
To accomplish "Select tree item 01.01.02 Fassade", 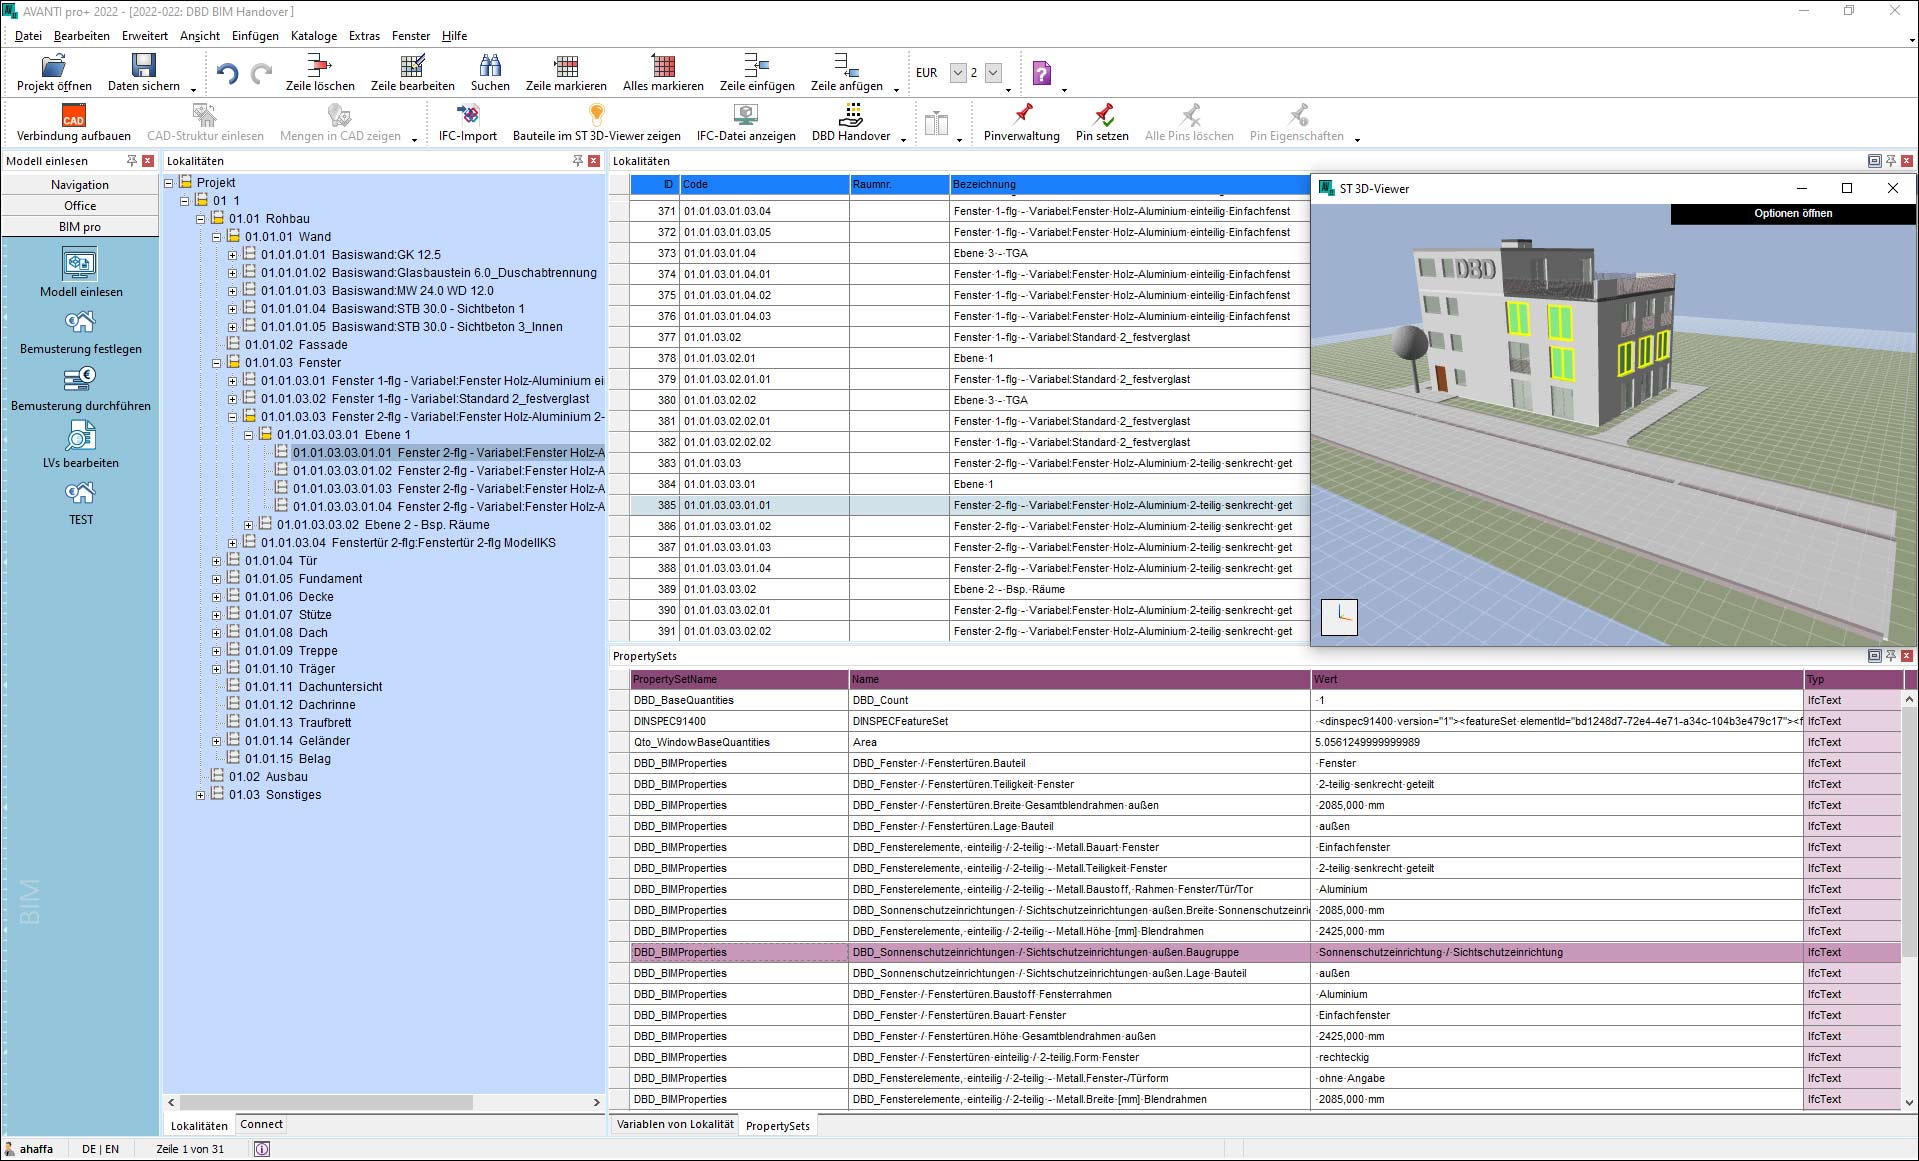I will (x=296, y=345).
